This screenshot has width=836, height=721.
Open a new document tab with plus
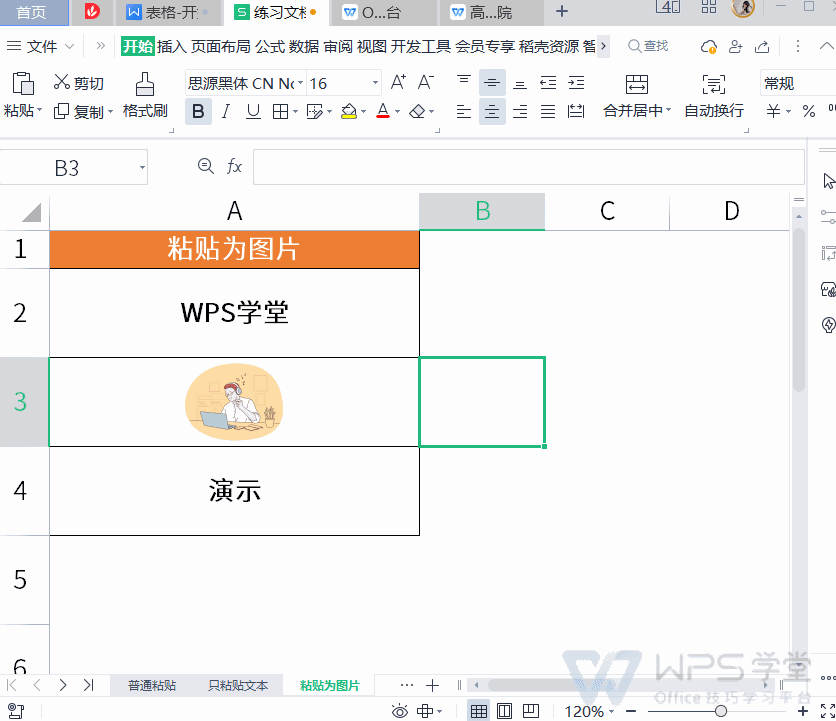coord(561,11)
